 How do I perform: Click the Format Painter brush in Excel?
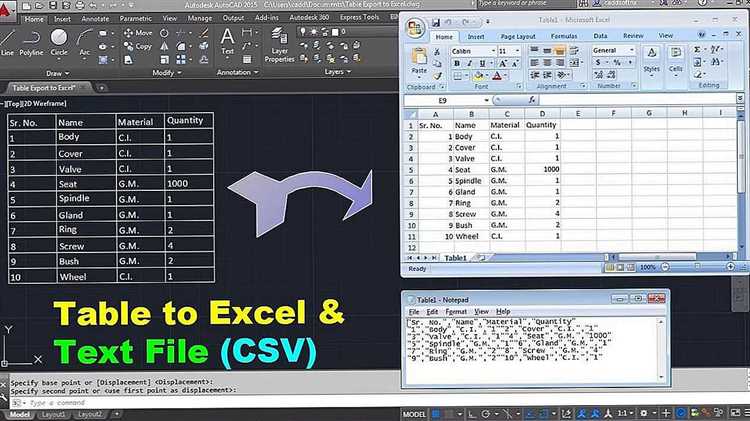point(437,76)
